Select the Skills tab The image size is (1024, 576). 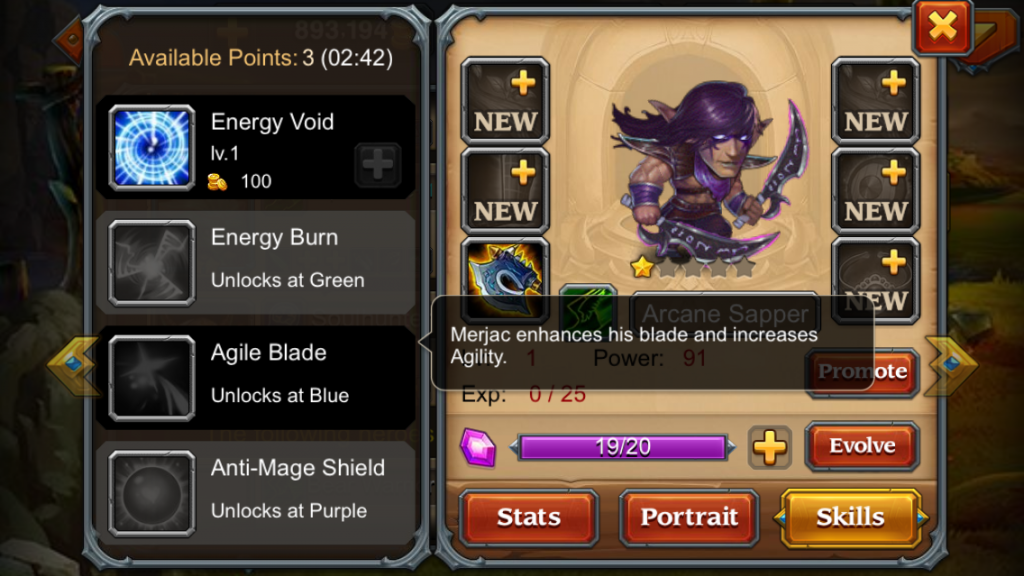(x=850, y=517)
